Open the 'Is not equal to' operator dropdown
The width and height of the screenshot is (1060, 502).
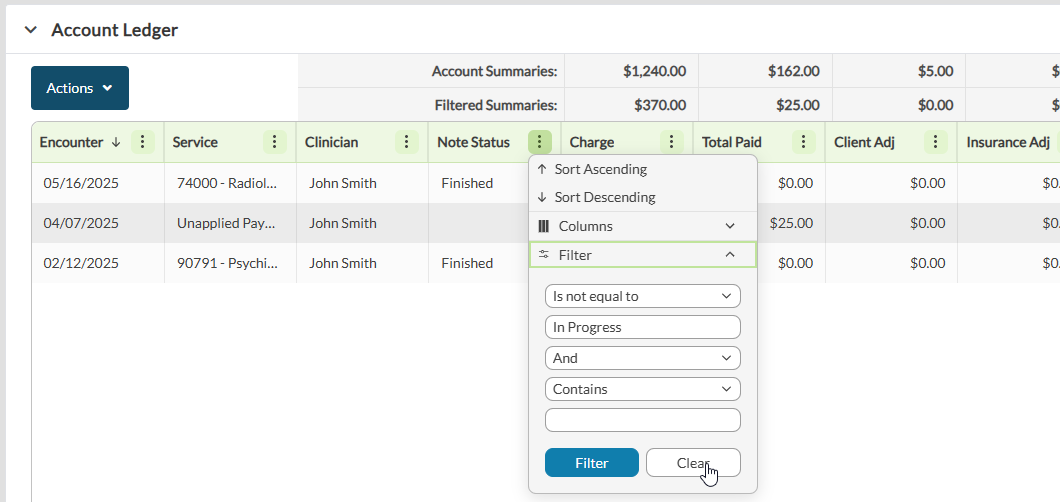[642, 296]
